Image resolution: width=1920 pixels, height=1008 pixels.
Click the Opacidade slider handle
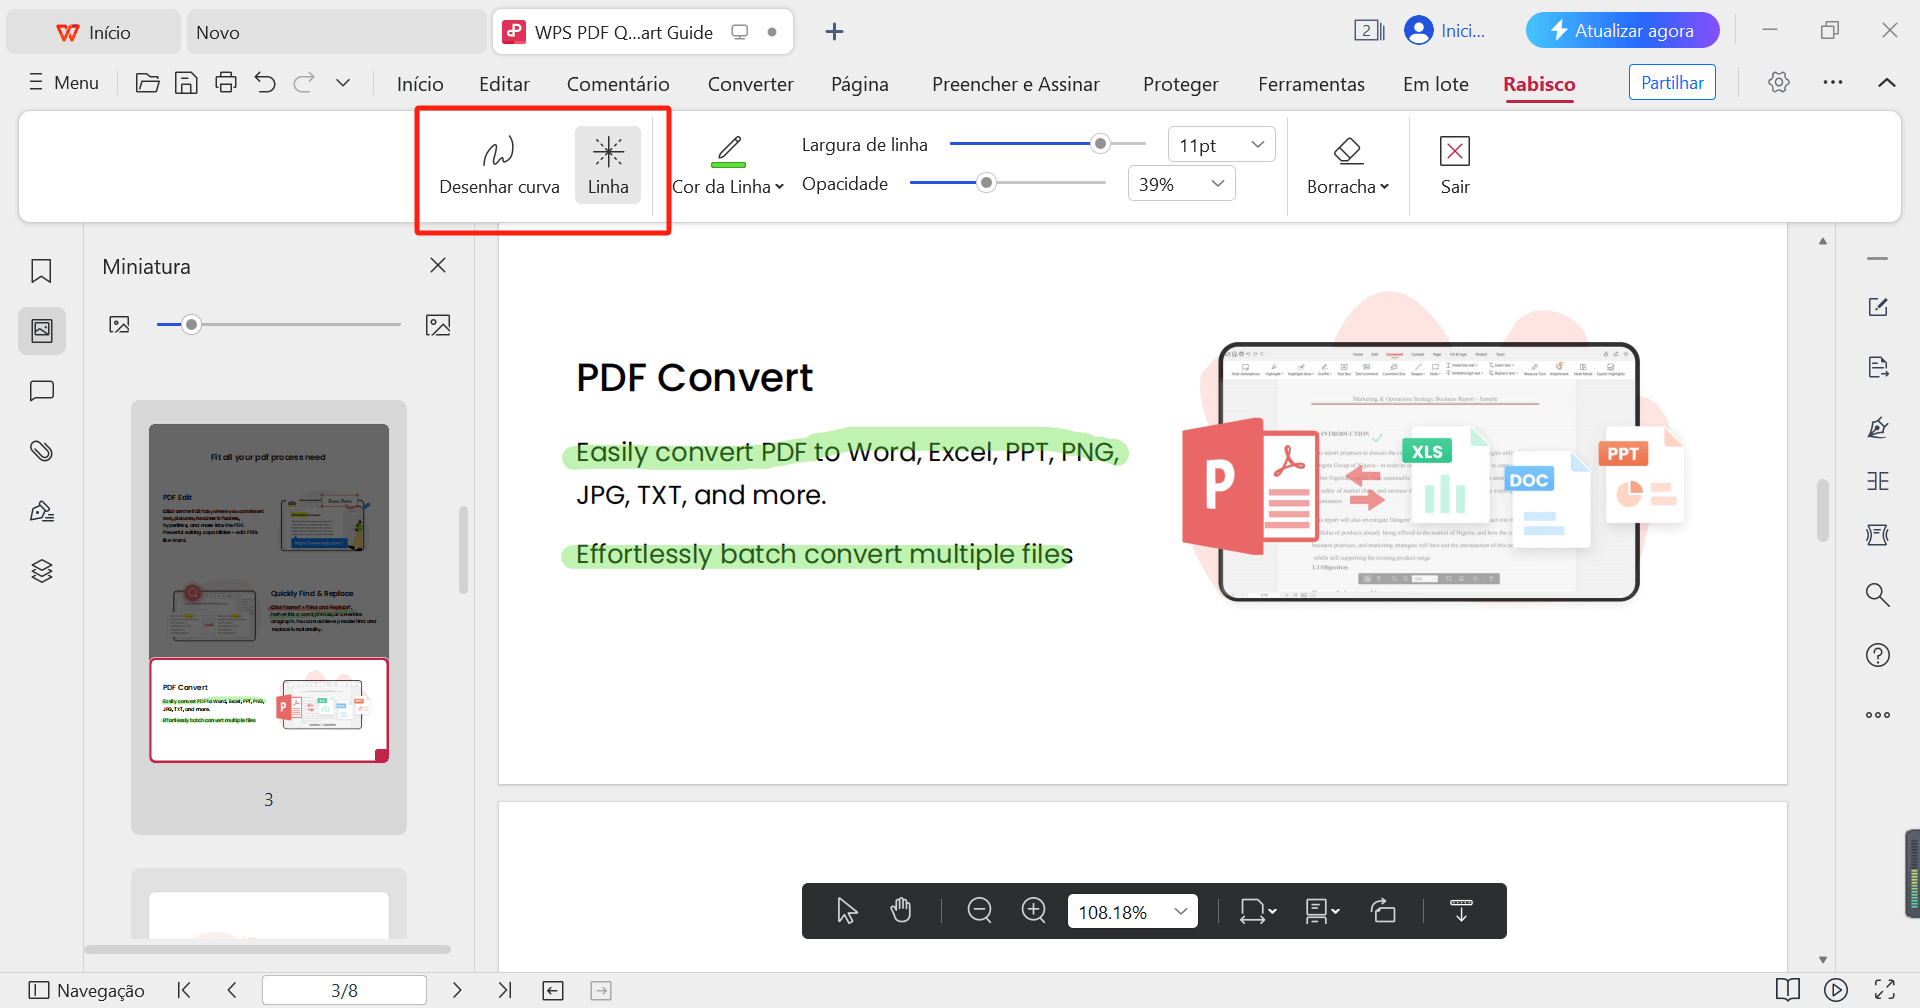click(988, 183)
